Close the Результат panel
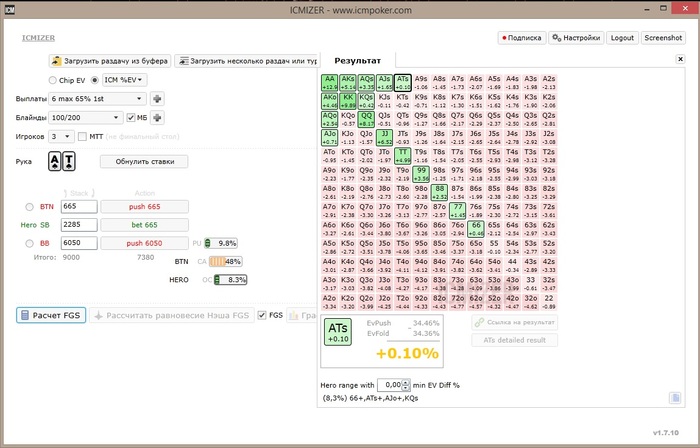Viewport: 700px width, 448px height. (680, 59)
